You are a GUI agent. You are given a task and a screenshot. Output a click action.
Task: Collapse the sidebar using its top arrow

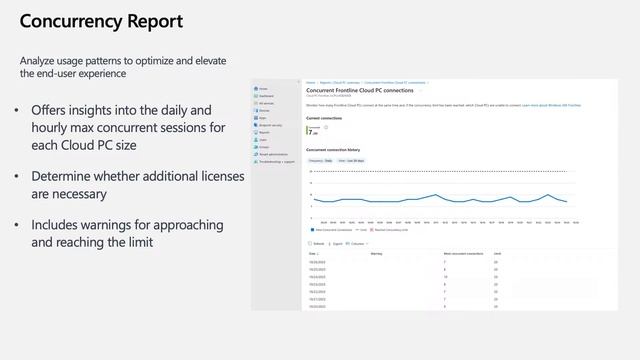298,82
